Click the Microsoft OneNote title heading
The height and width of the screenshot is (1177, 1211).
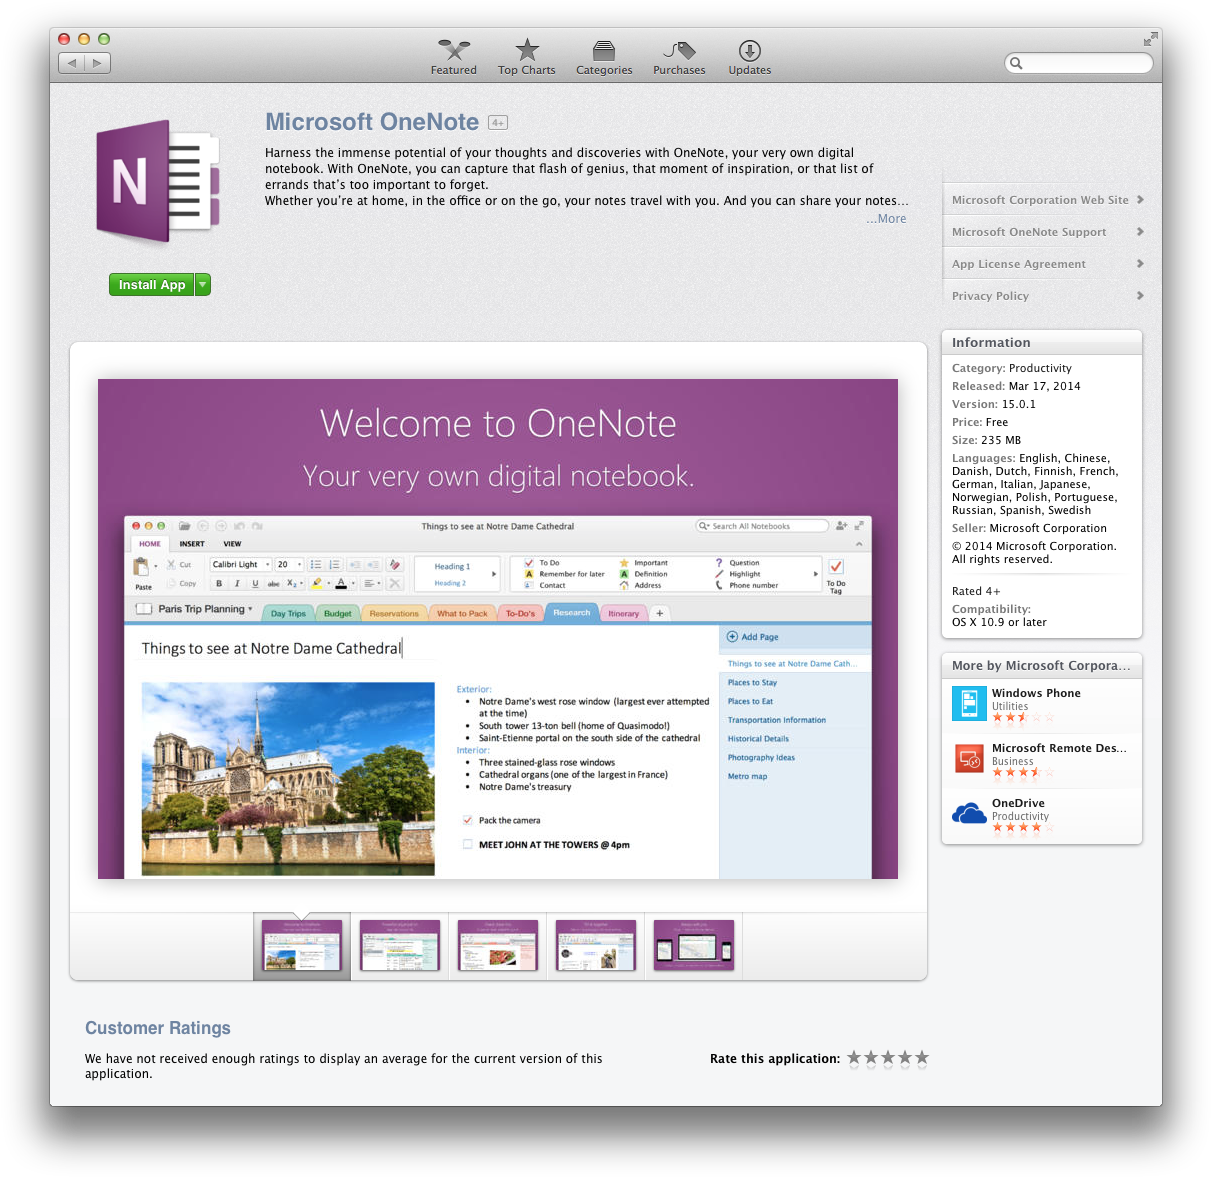pyautogui.click(x=372, y=122)
